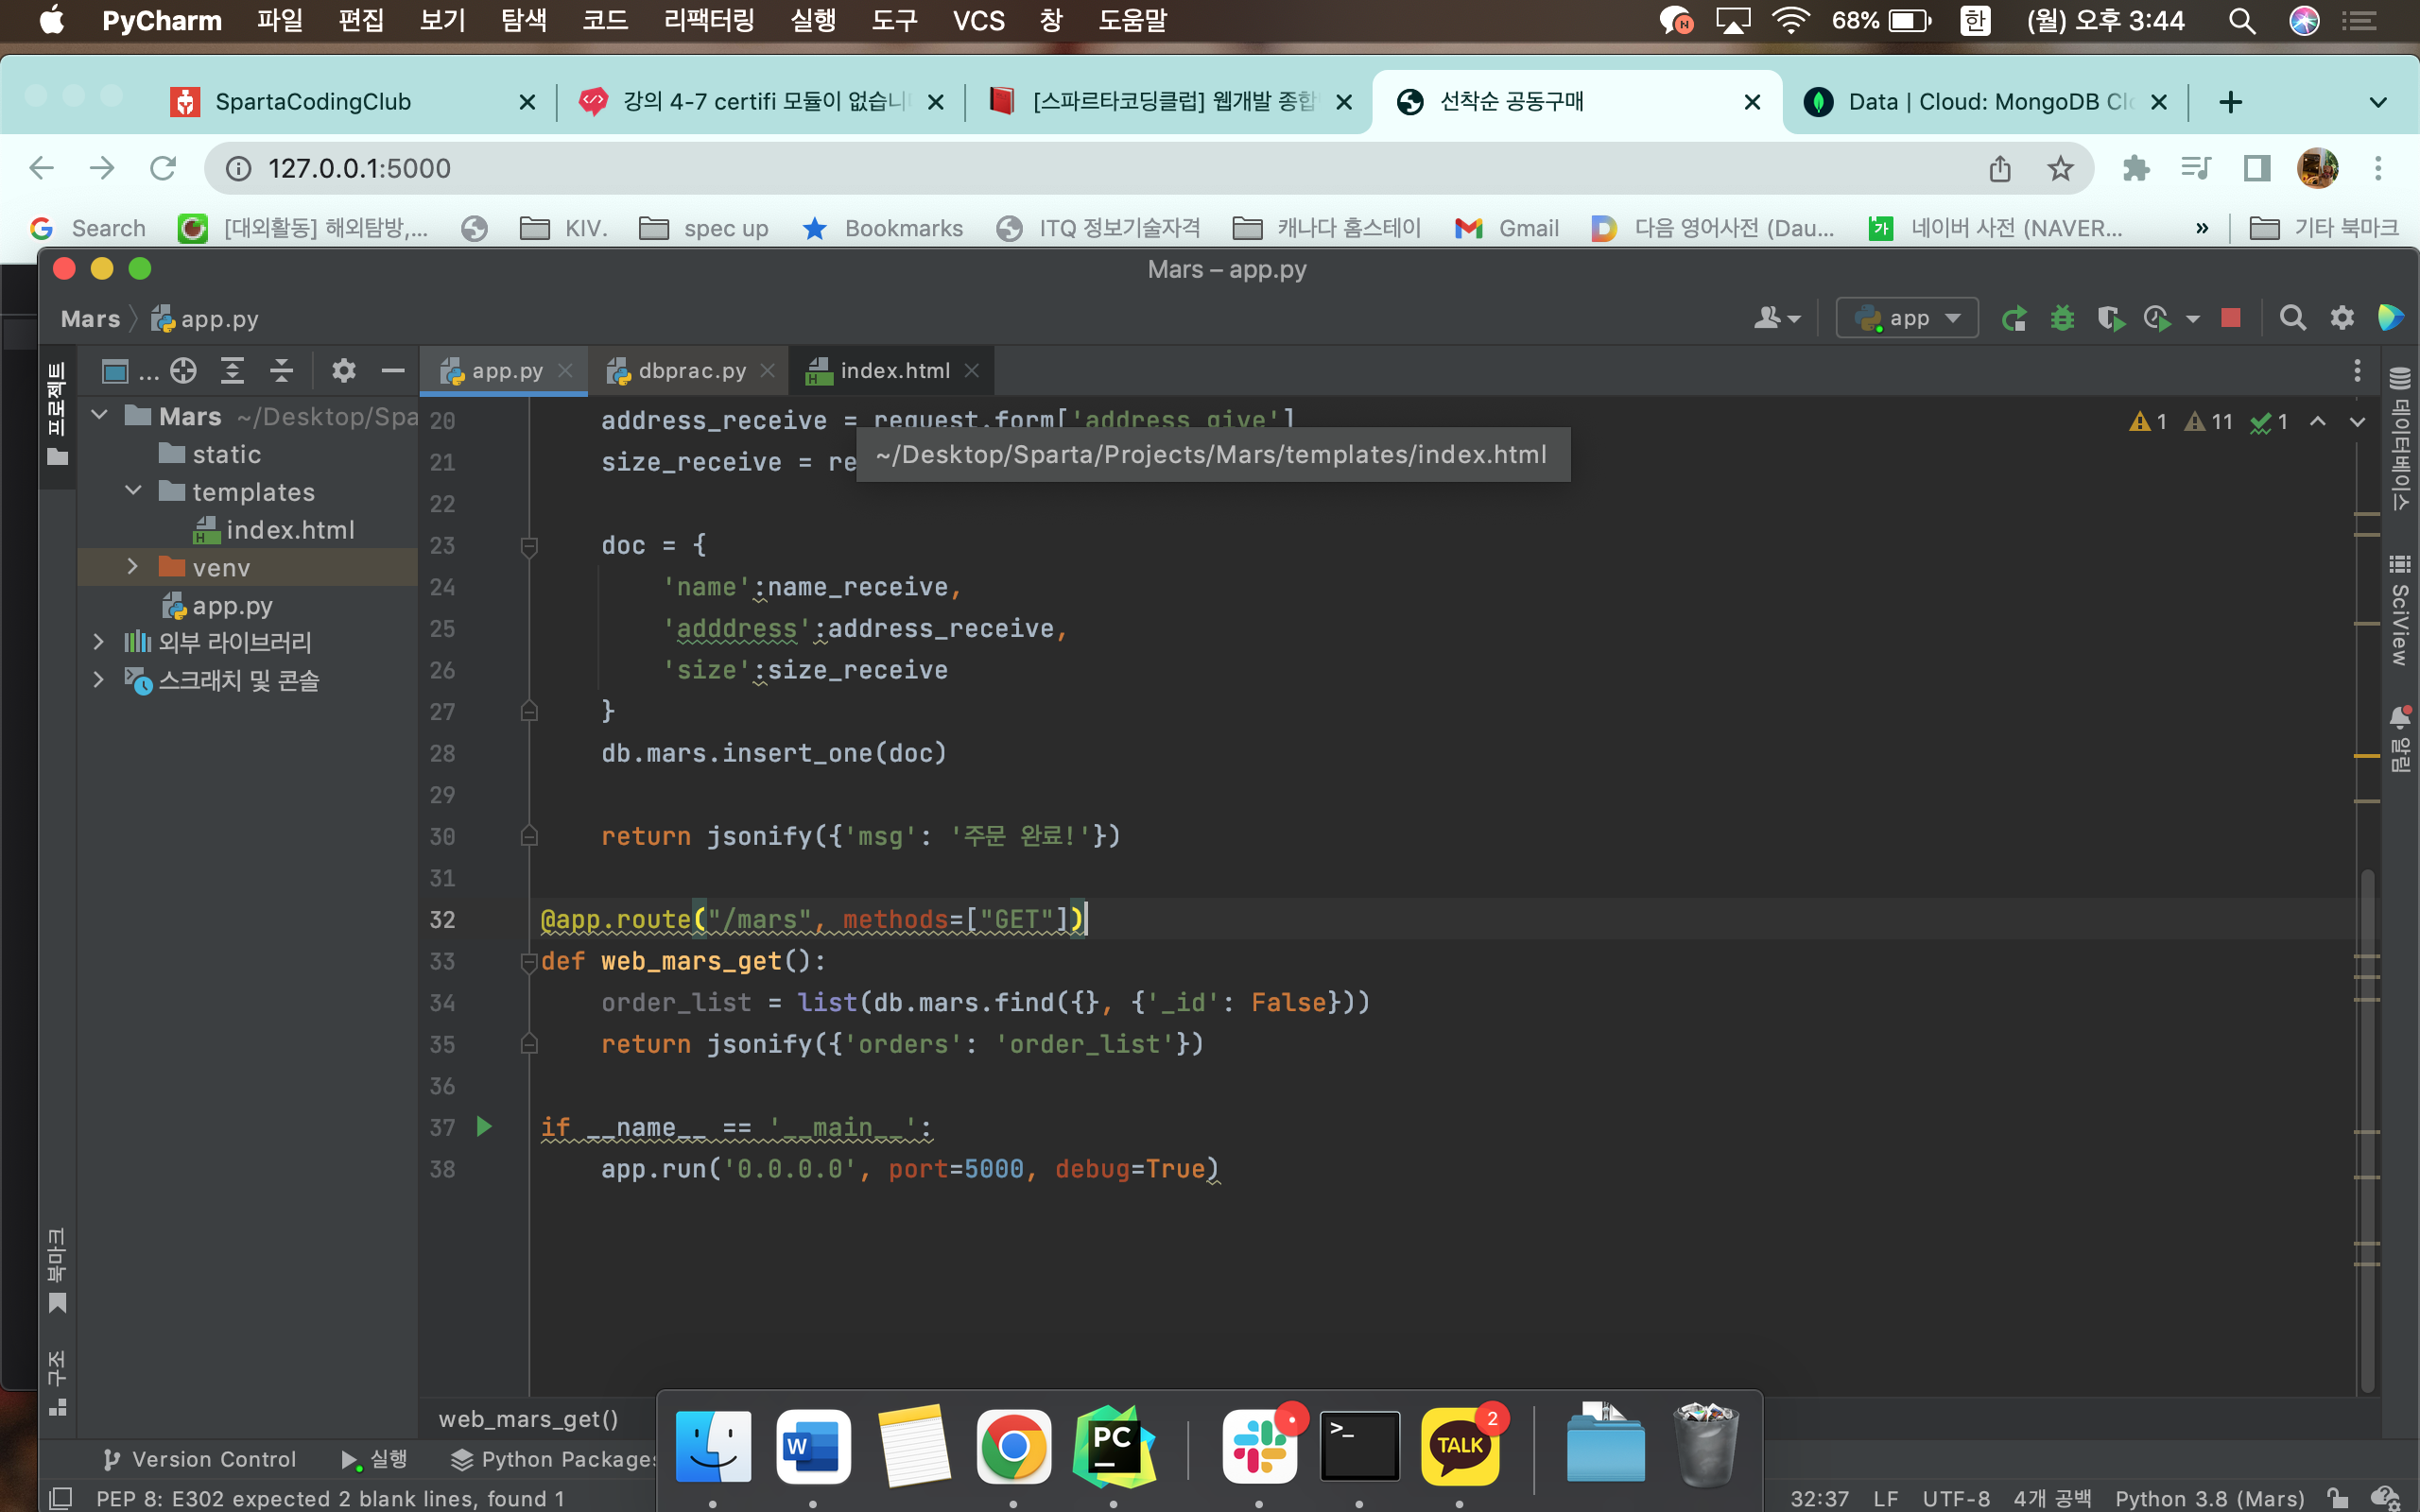Image resolution: width=2420 pixels, height=1512 pixels.
Task: Reload the 127.0.0.1:5000 page
Action: point(163,168)
